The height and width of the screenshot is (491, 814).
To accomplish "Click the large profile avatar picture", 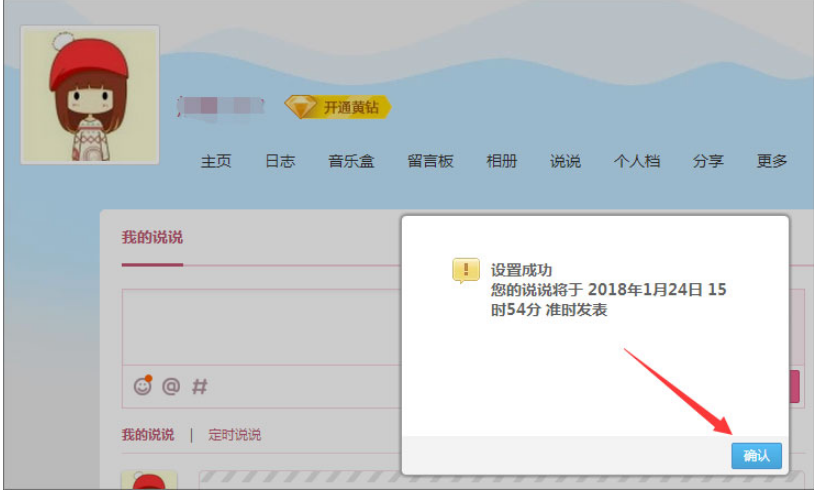I will 90,95.
